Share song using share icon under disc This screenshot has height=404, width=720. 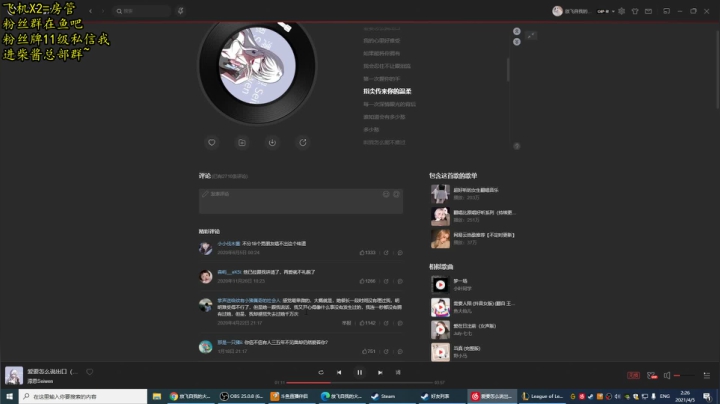(303, 143)
